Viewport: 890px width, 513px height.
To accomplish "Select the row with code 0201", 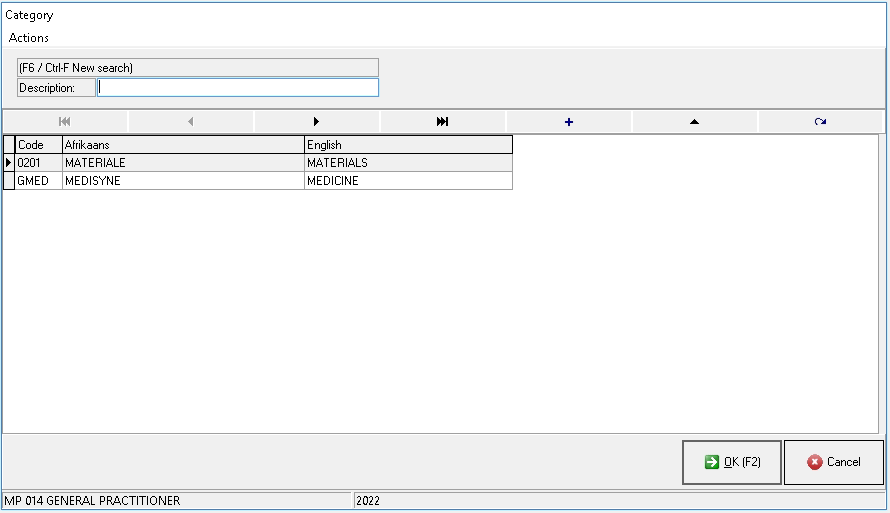I will (x=38, y=163).
